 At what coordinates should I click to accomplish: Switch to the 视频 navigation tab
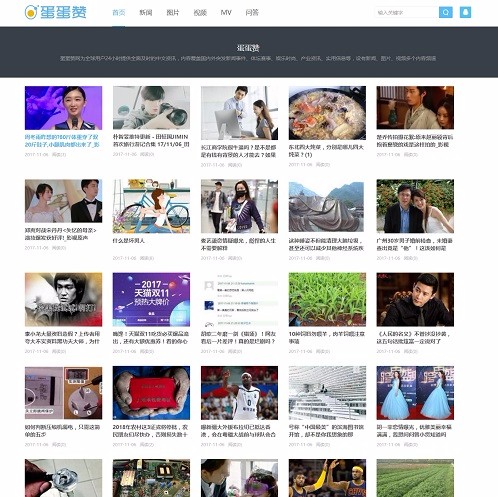click(x=200, y=13)
